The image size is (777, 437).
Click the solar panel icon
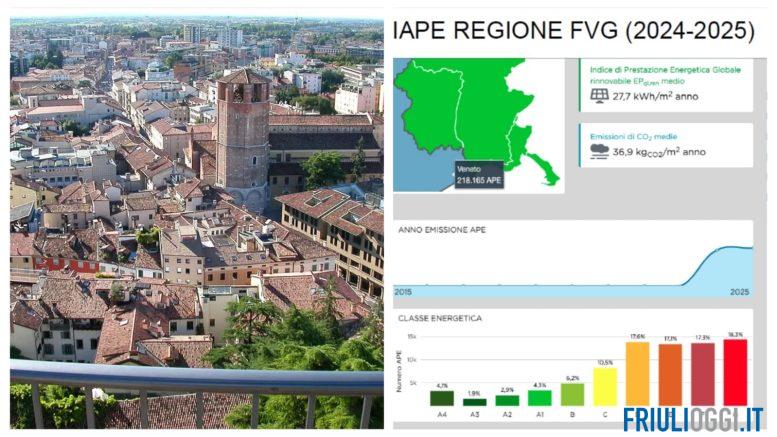pos(599,96)
